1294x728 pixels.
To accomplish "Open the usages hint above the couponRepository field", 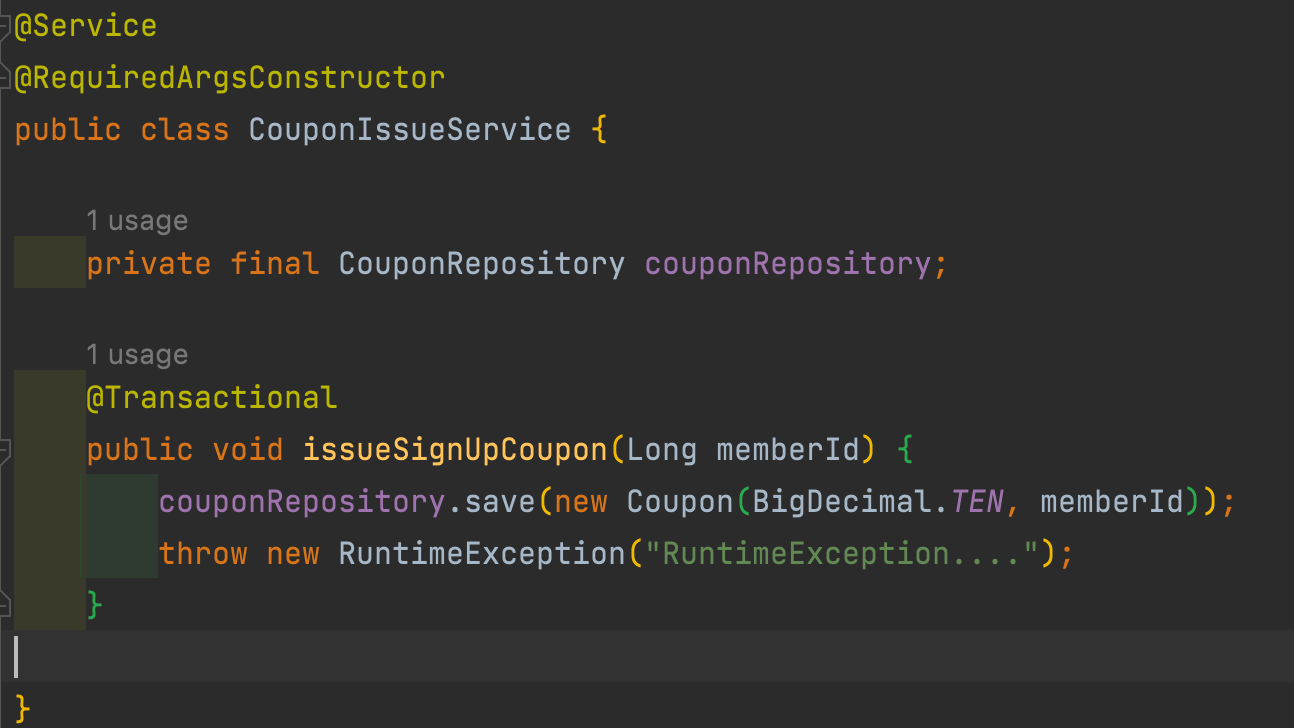I will tap(136, 221).
